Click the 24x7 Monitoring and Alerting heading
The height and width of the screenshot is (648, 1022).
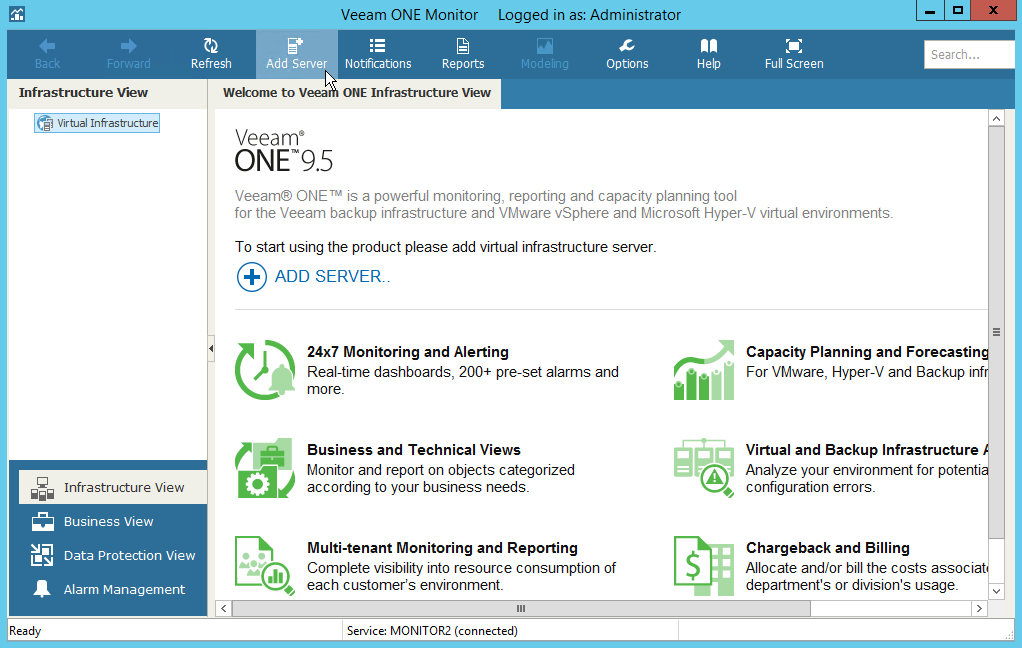408,352
